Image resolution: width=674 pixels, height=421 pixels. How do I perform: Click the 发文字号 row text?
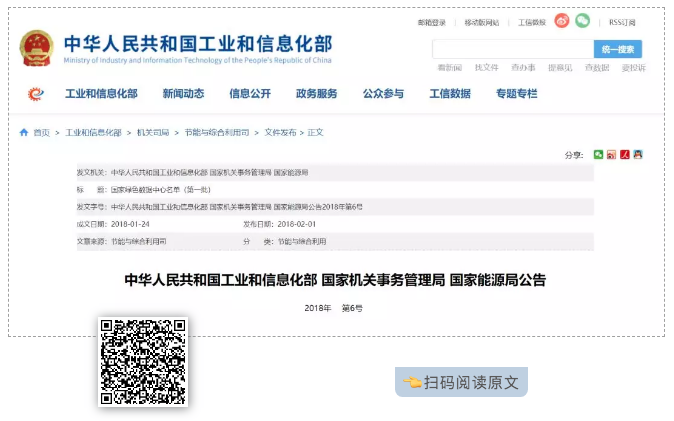tap(219, 207)
